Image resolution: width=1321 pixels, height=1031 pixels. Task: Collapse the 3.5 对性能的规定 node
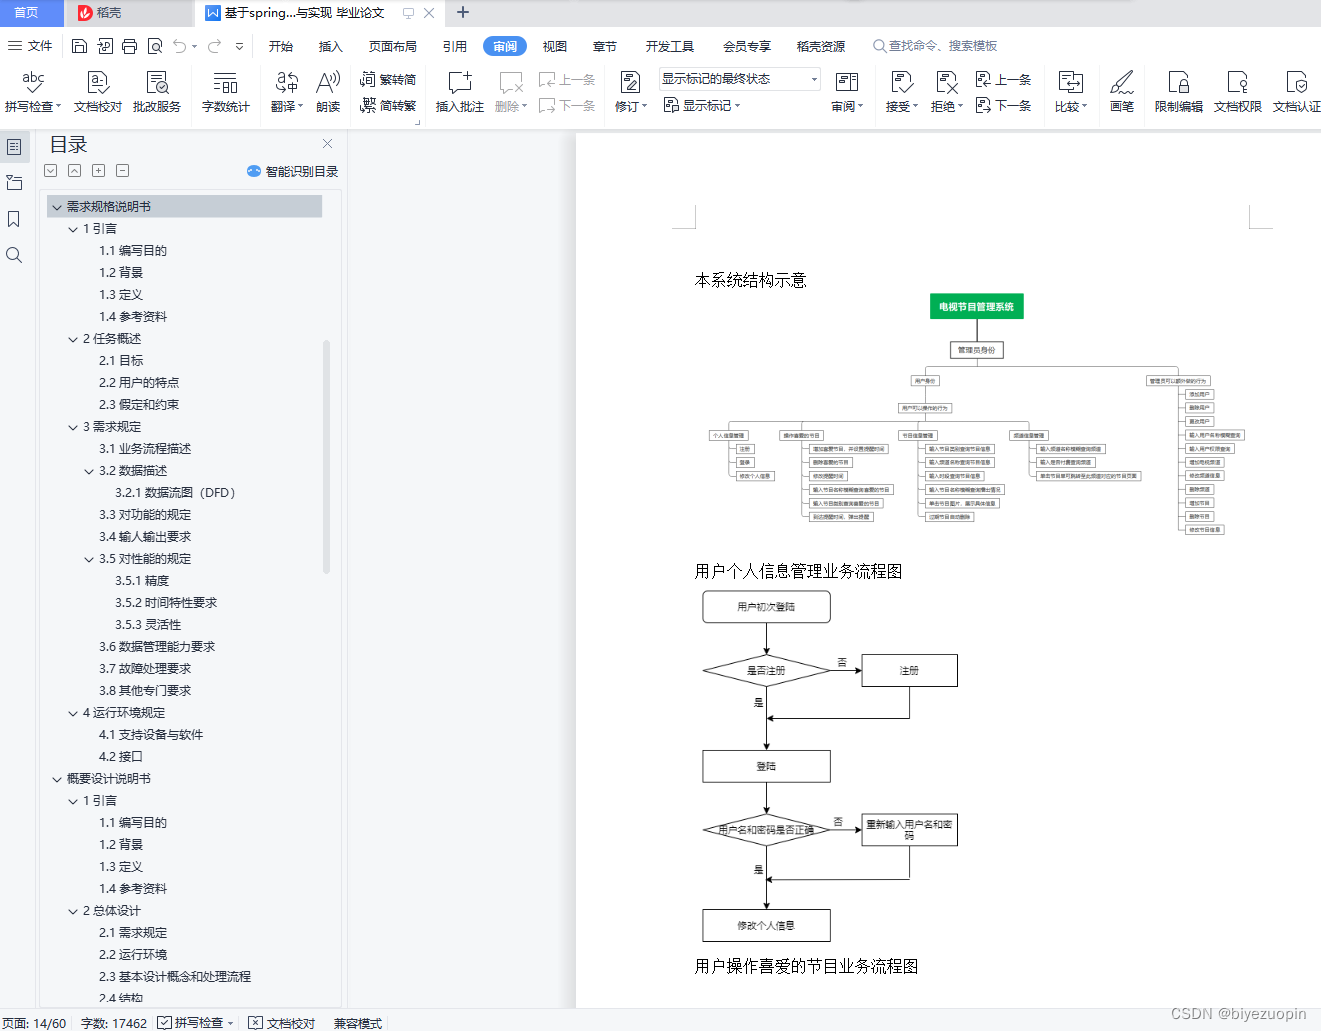point(89,559)
